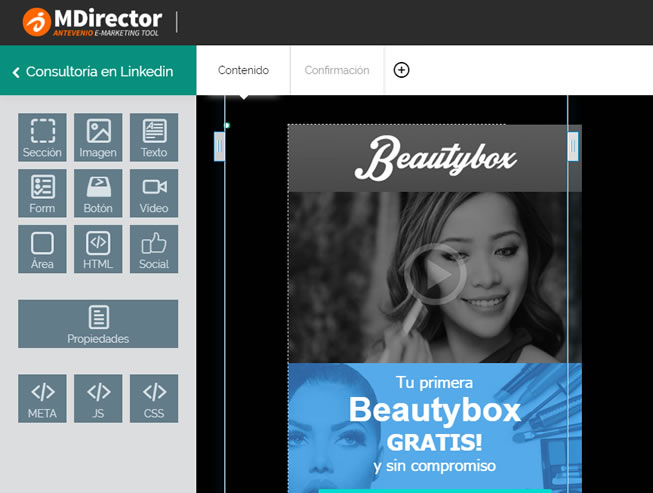Open the Propiedades panel
The width and height of the screenshot is (653, 493).
point(98,324)
